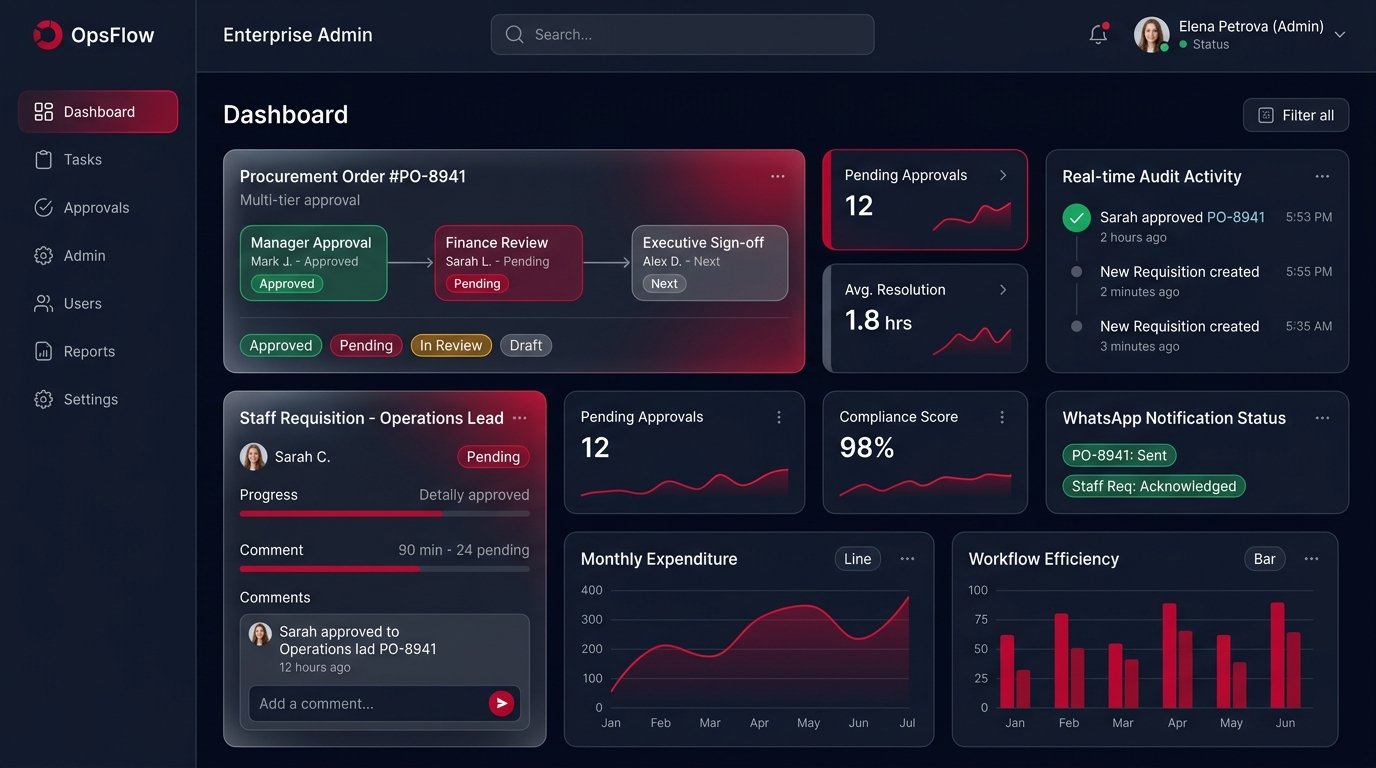Open the PO-8941 link in audit activity
This screenshot has width=1376, height=768.
pos(1236,217)
